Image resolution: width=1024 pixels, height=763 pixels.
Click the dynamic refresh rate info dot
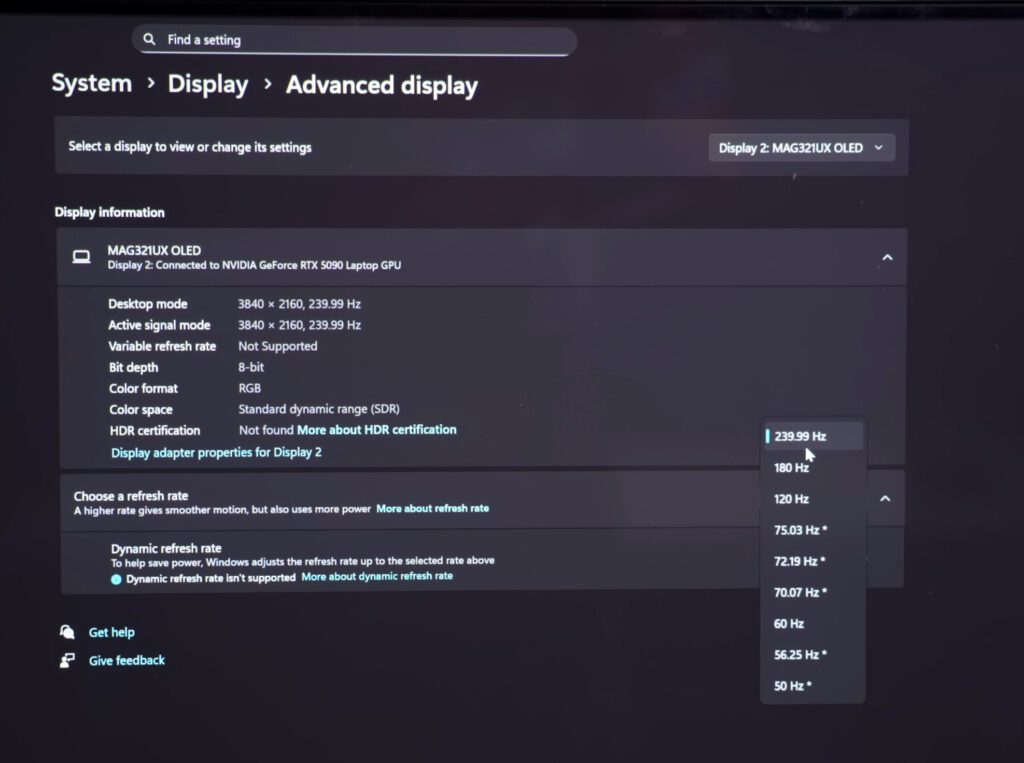(x=116, y=578)
